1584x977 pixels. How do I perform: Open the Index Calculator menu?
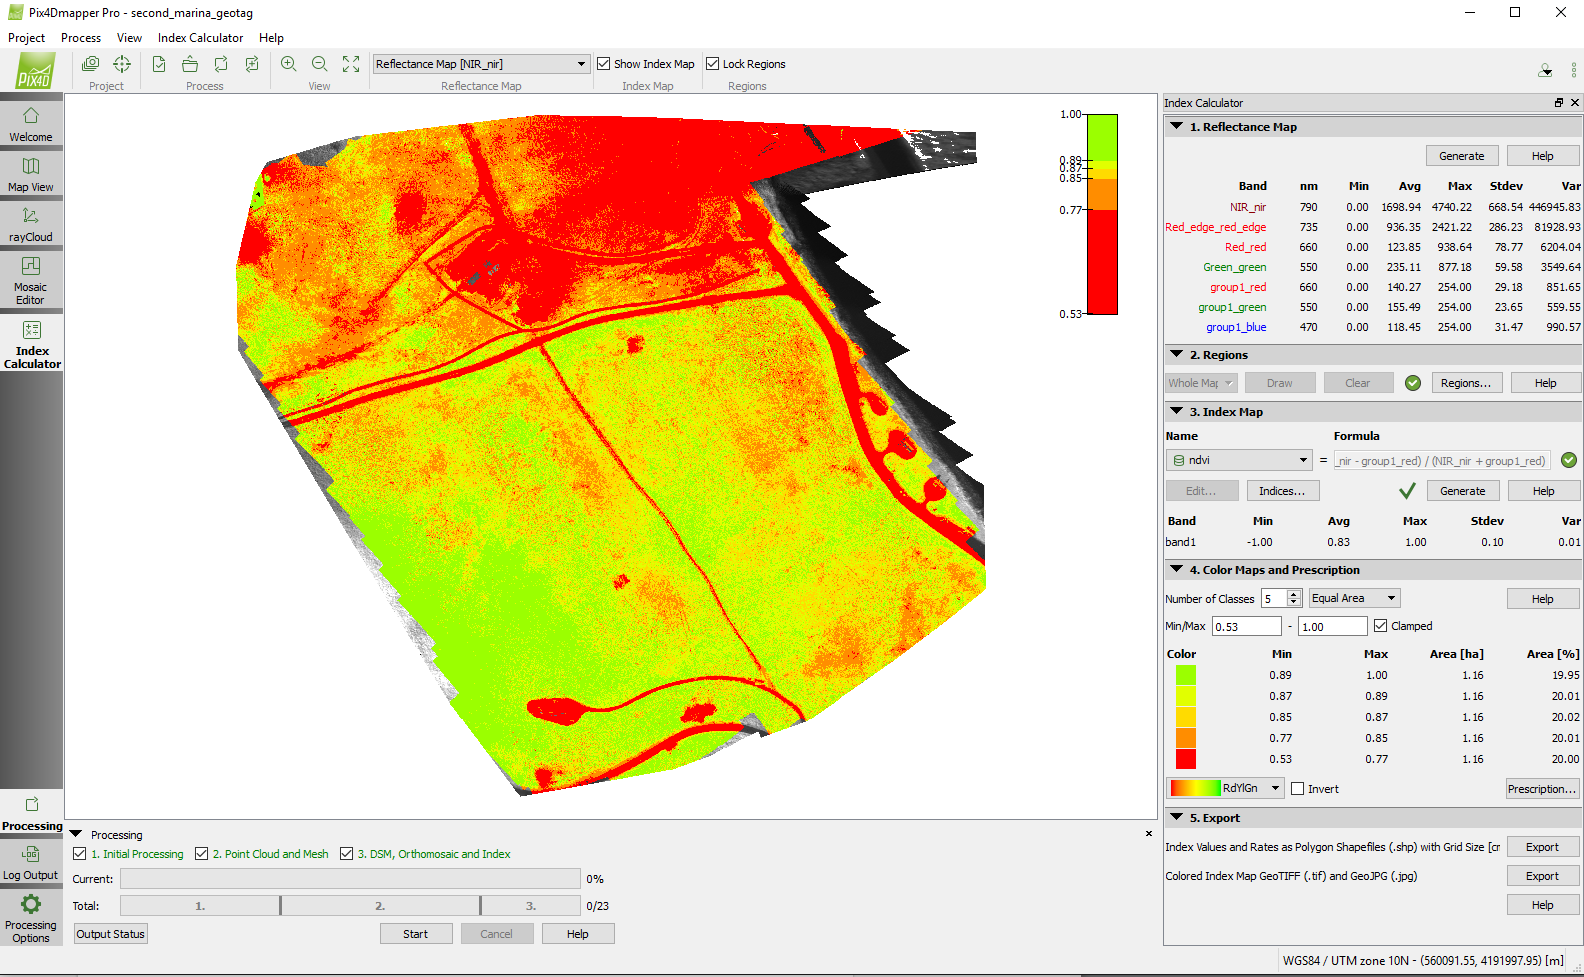click(x=200, y=38)
